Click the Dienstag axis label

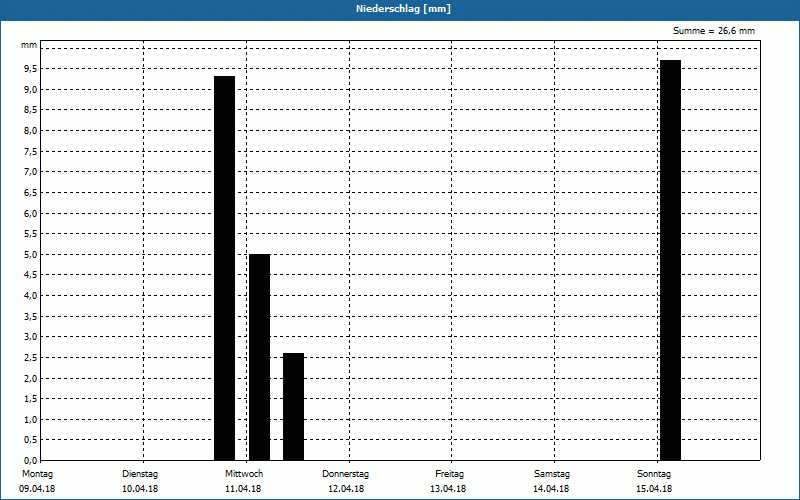[x=140, y=474]
